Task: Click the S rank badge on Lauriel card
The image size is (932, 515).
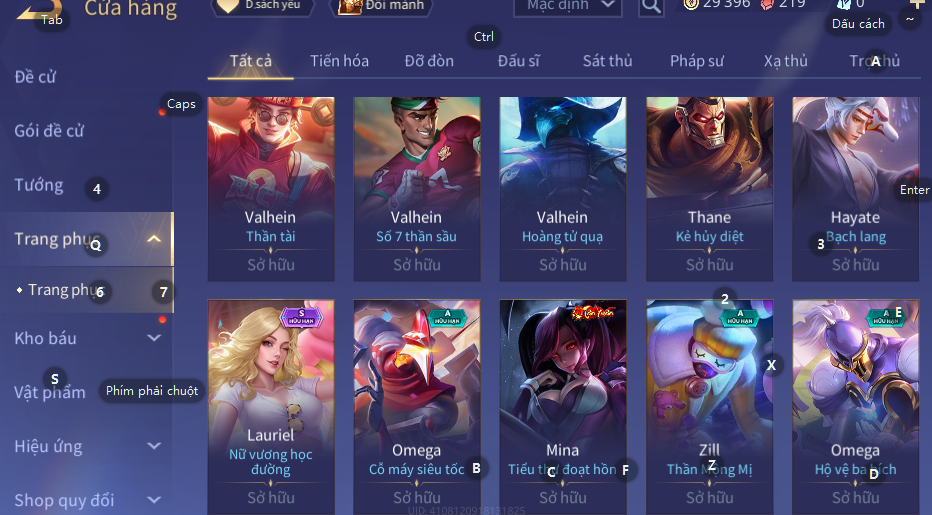Action: [301, 316]
